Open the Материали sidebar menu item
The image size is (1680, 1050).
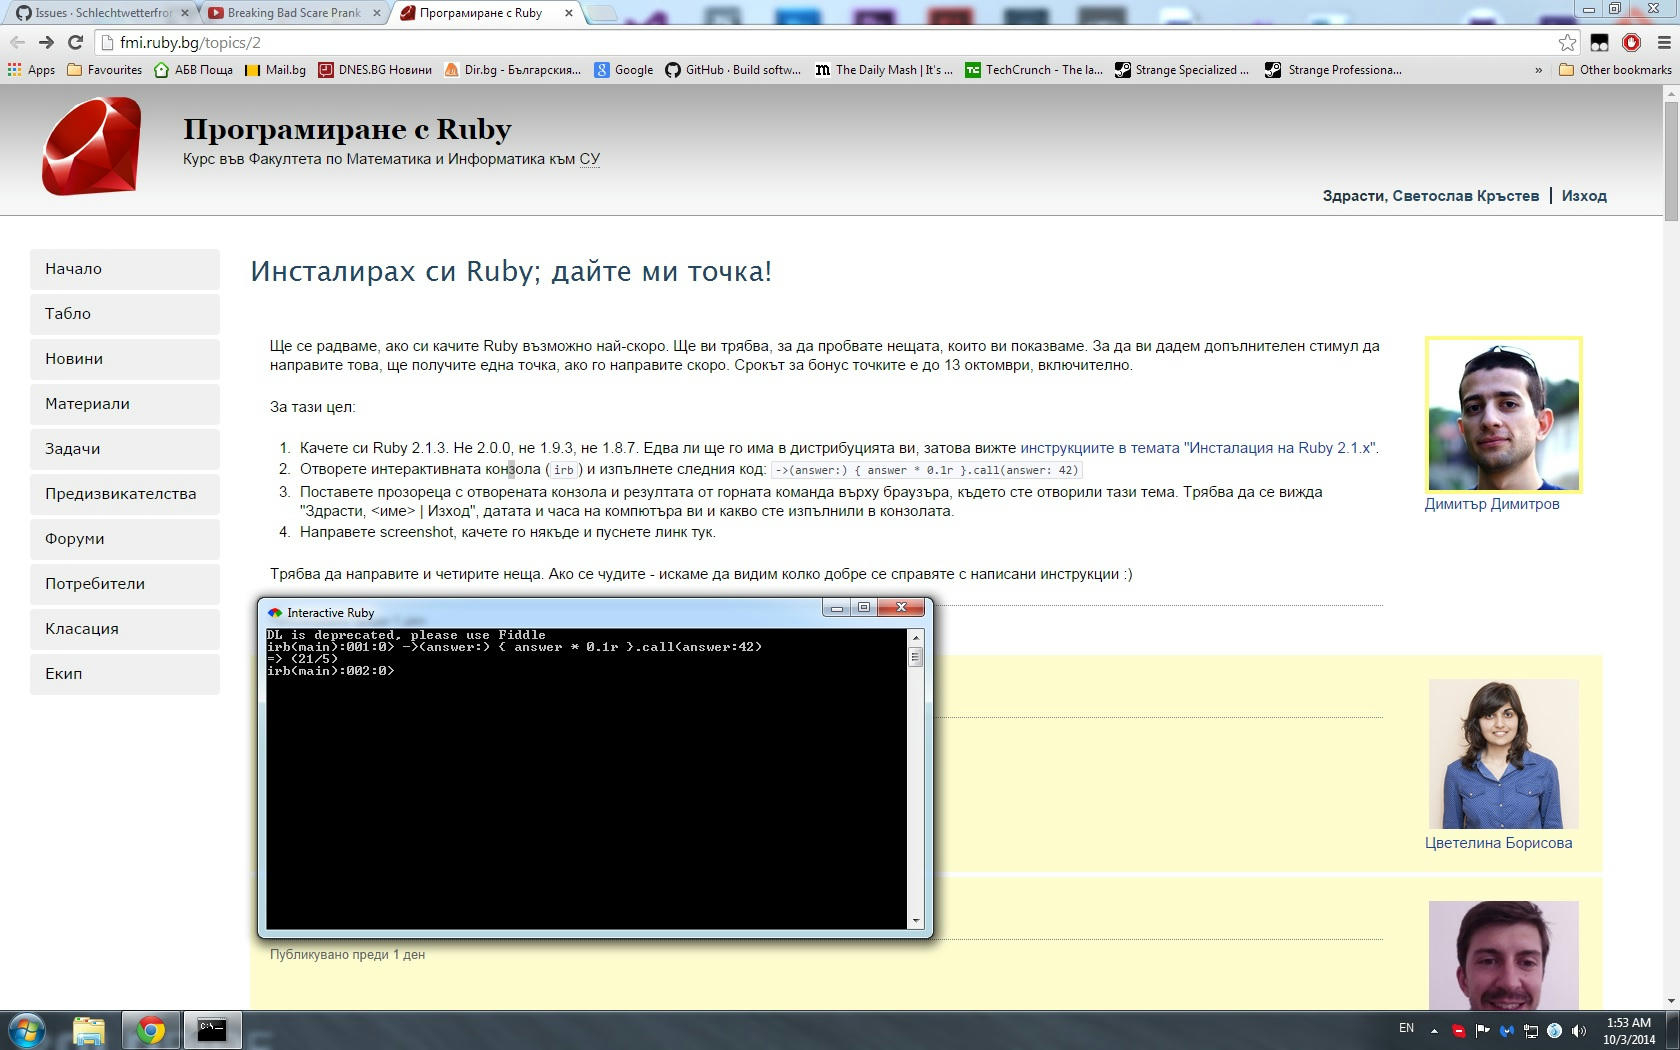[x=124, y=404]
